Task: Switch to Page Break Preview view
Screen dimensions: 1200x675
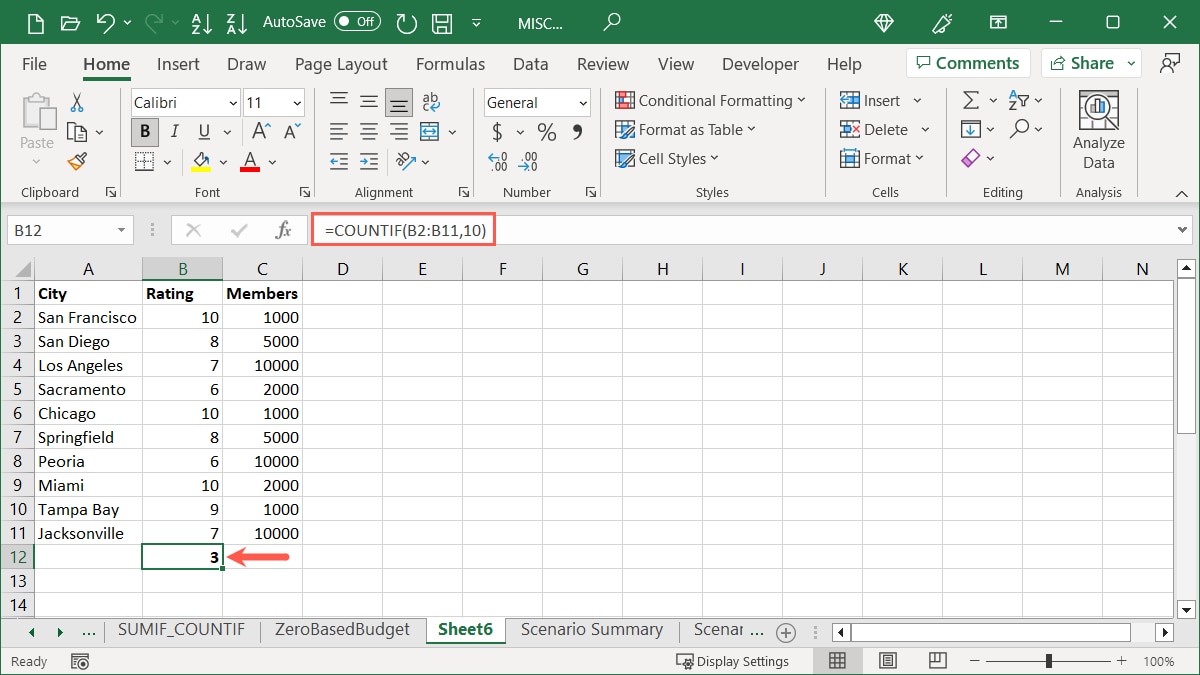Action: click(x=936, y=660)
